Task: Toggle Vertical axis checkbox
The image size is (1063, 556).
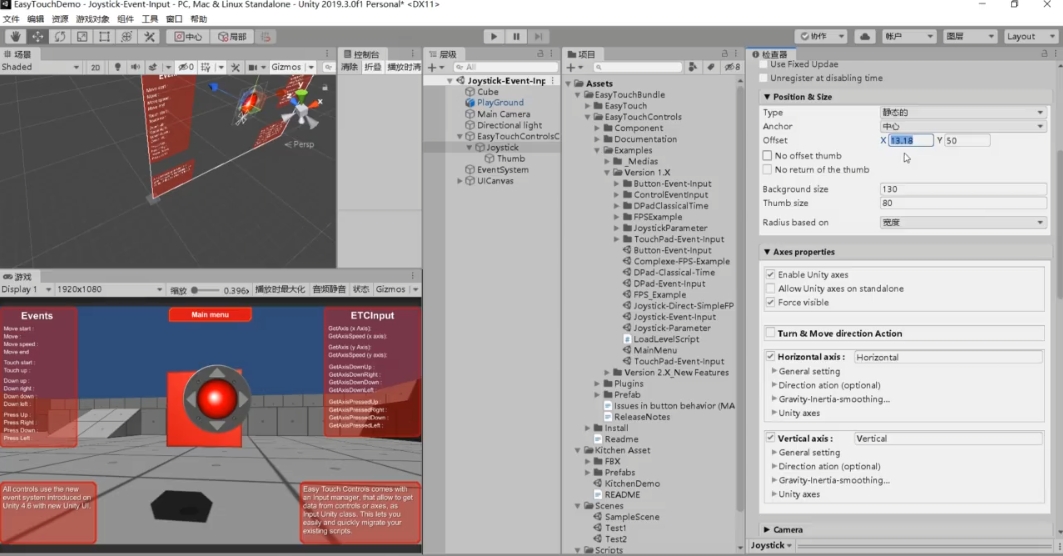Action: 770,438
